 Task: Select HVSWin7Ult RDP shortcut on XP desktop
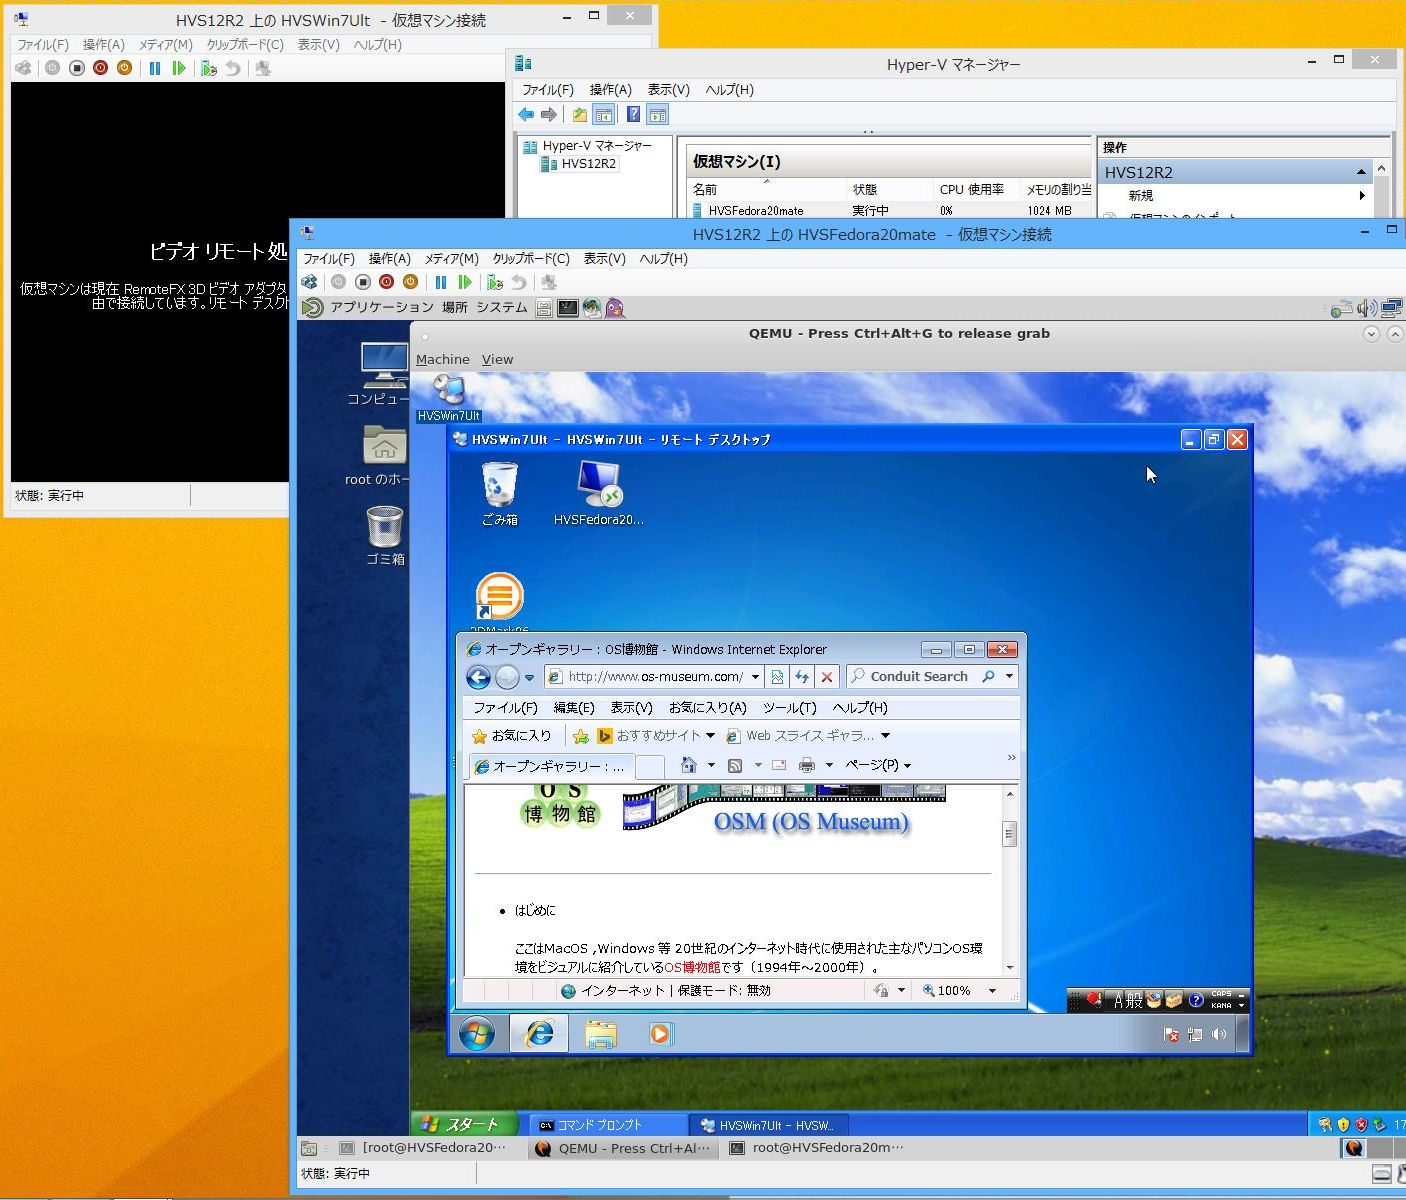click(x=448, y=397)
